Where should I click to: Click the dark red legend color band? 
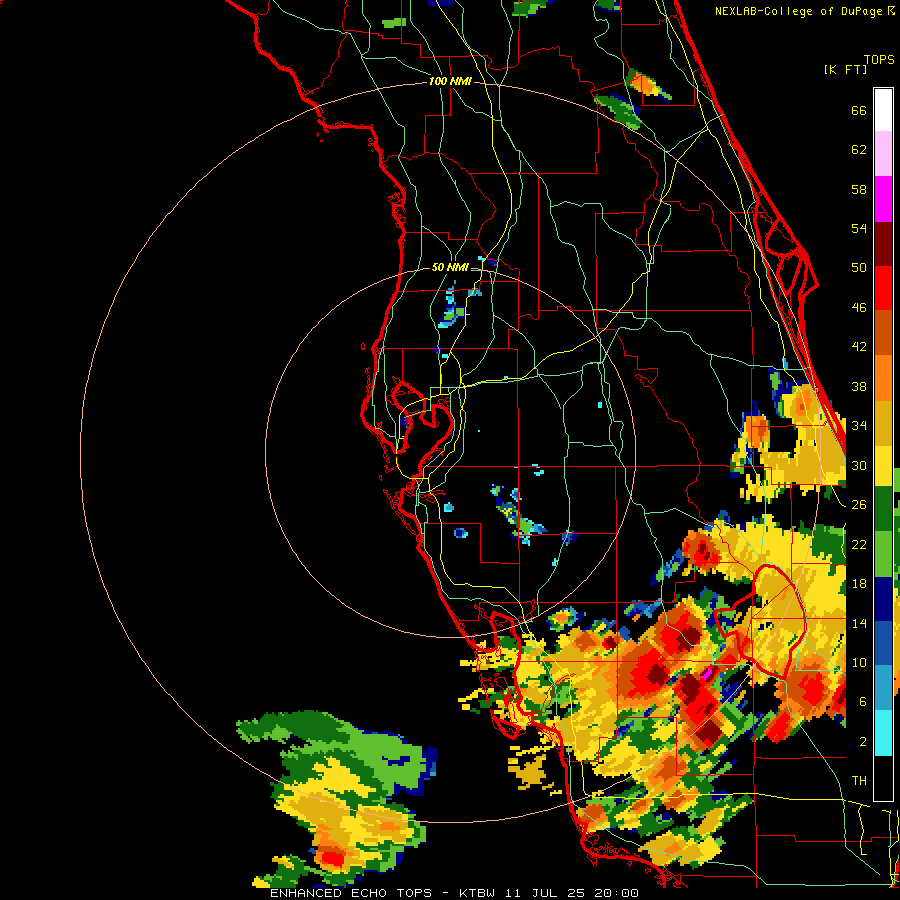(883, 244)
